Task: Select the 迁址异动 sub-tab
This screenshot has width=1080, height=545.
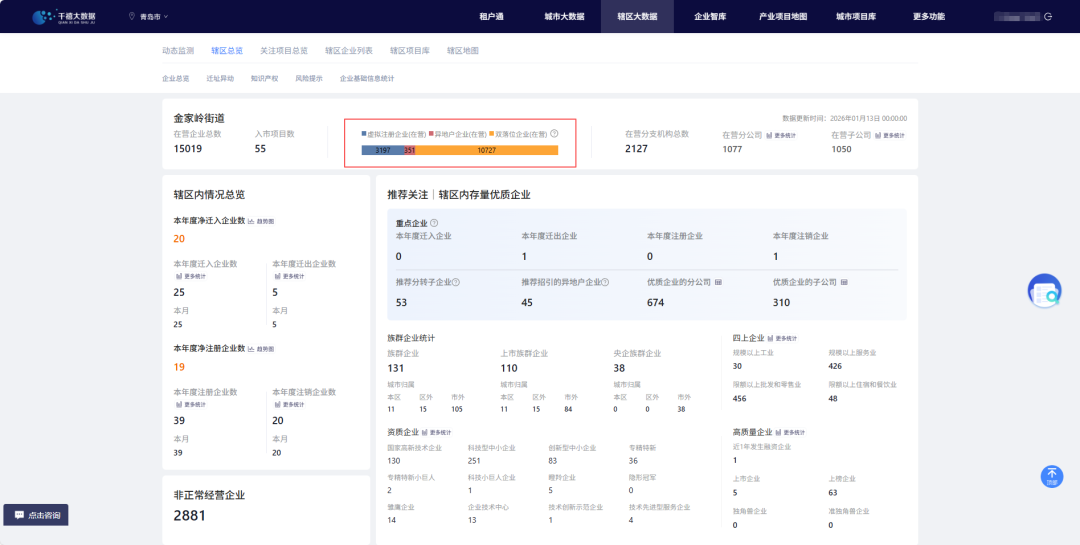Action: click(x=220, y=79)
